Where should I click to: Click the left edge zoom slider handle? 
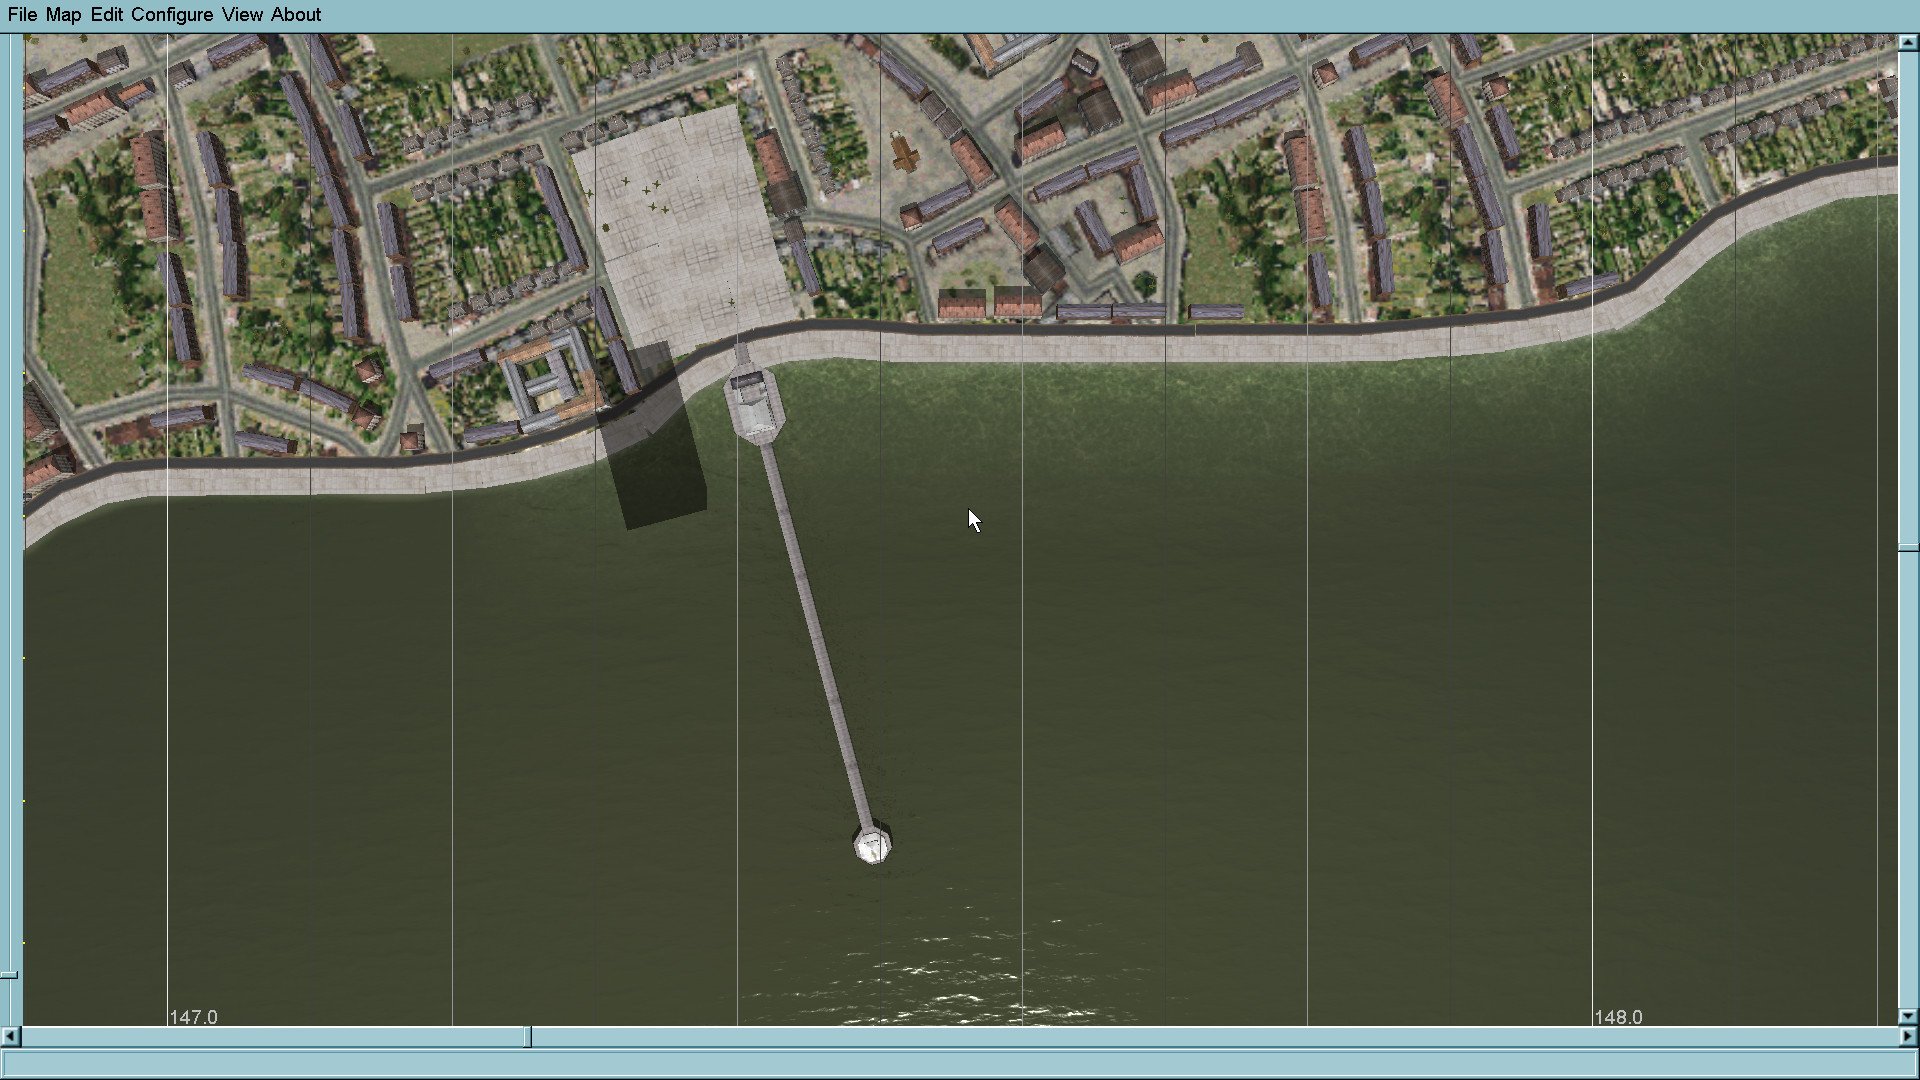point(8,974)
